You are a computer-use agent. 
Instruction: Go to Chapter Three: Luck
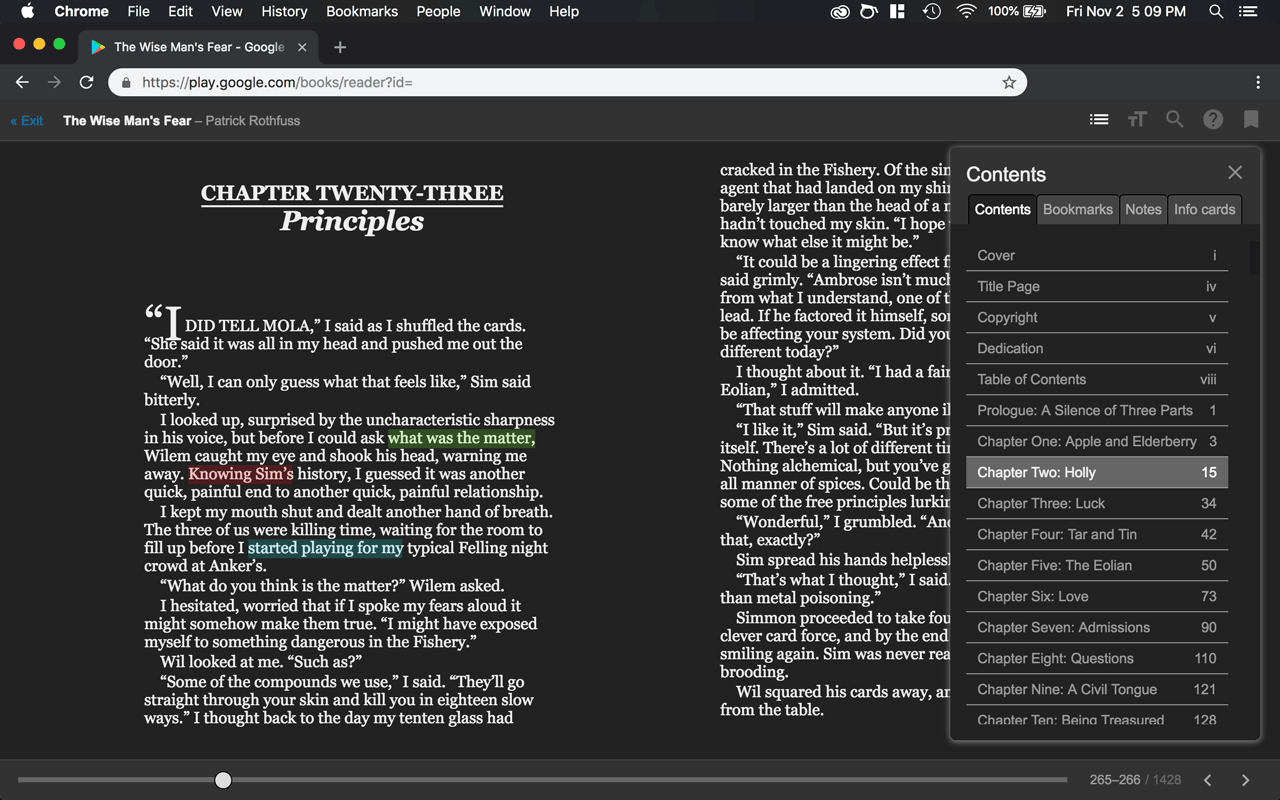coord(1097,503)
